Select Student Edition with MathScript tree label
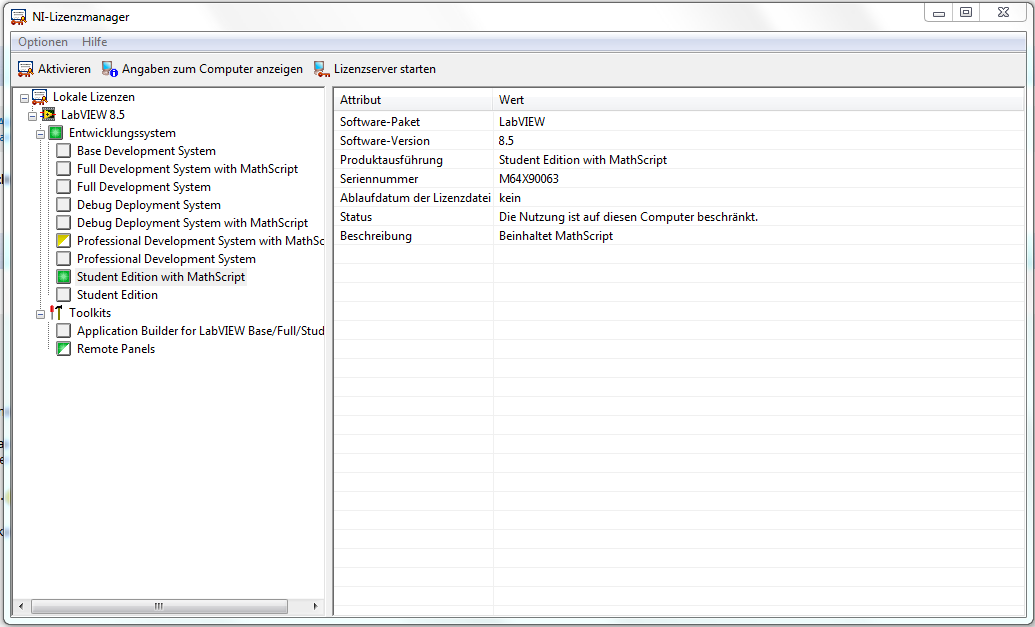Image resolution: width=1035 pixels, height=627 pixels. 161,277
